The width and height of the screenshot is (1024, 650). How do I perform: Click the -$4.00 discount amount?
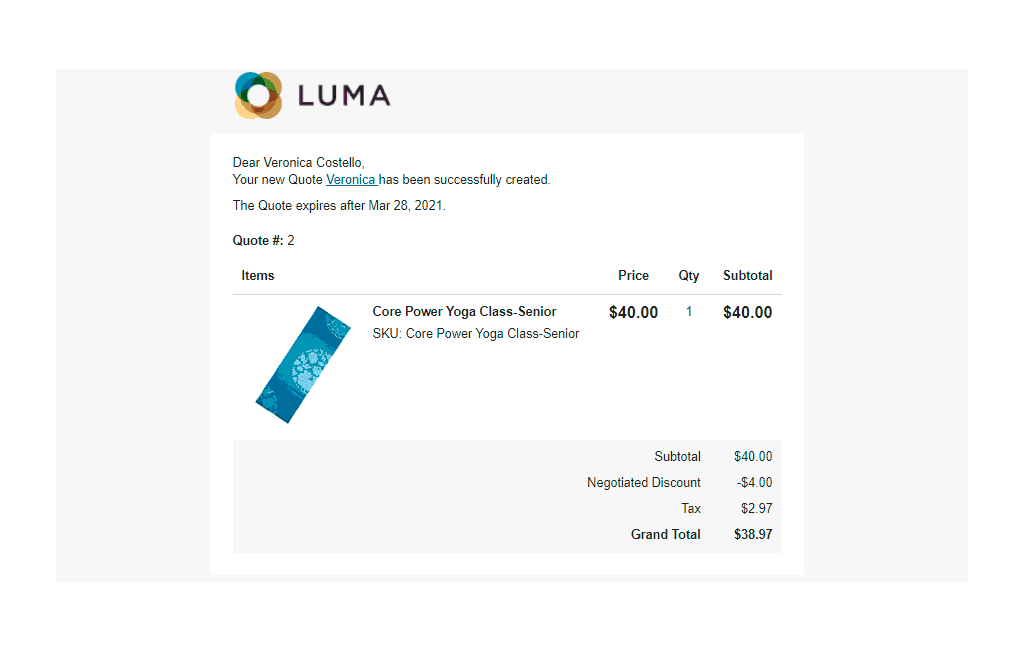754,483
